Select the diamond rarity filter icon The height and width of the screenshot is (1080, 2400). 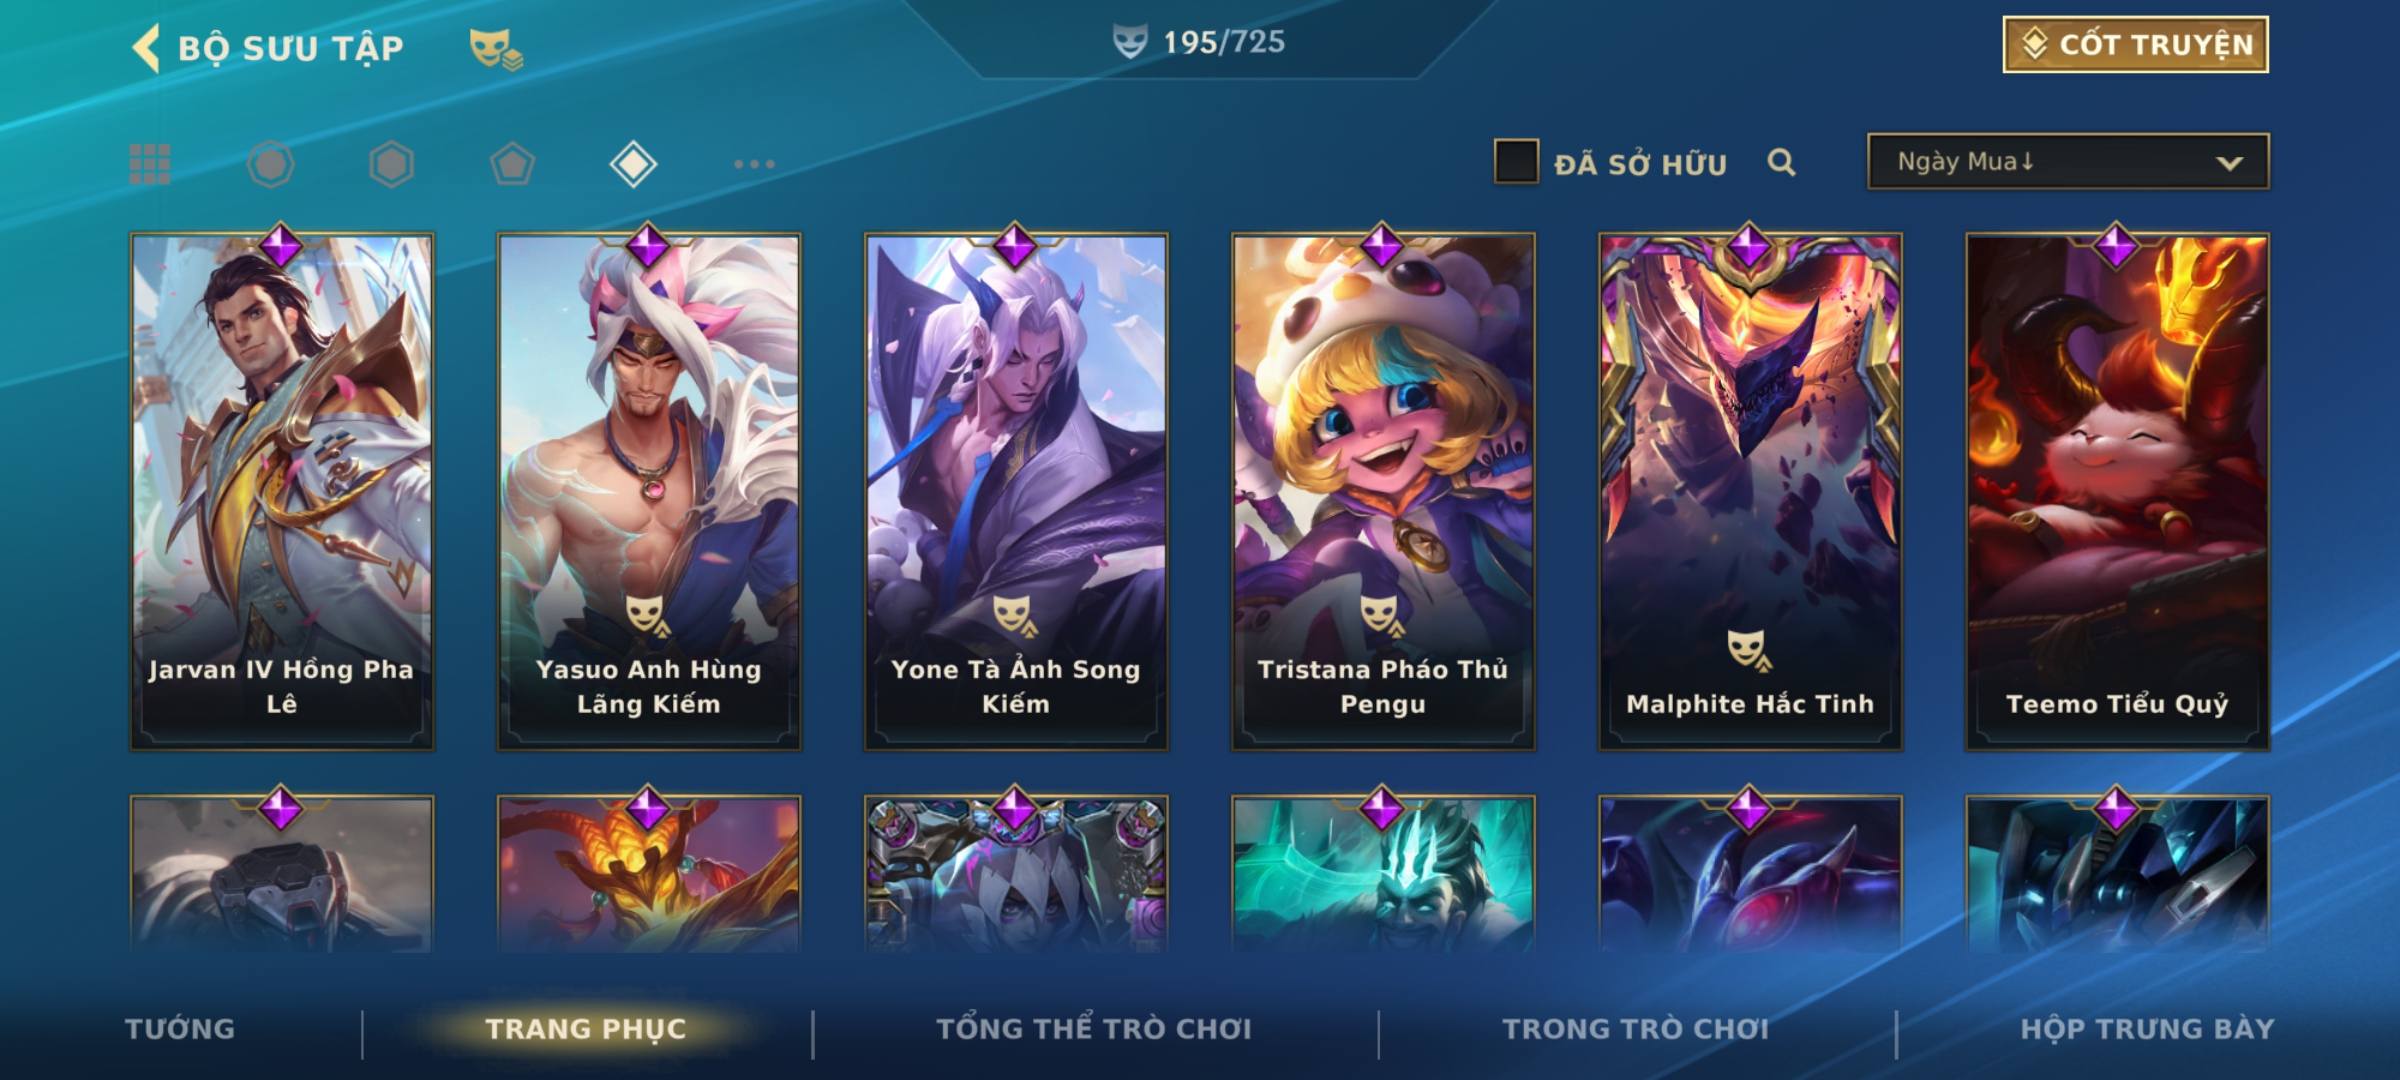click(633, 164)
